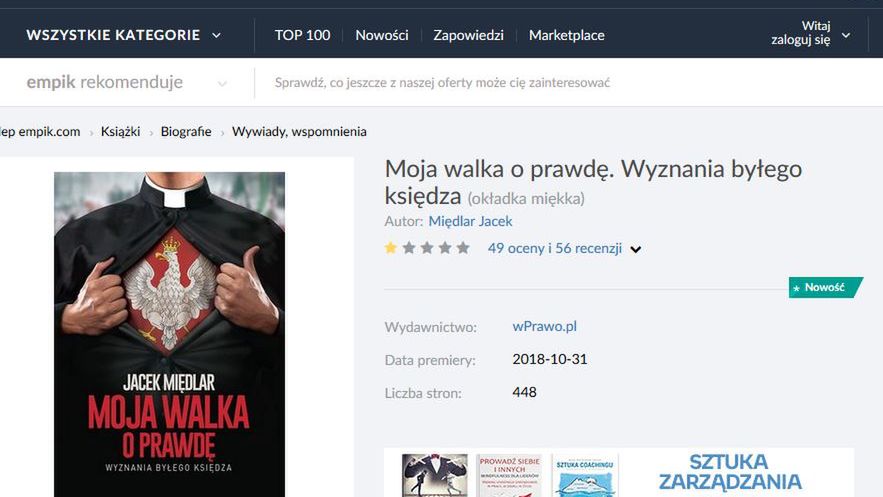The height and width of the screenshot is (497, 883).
Task: Expand the Wszystkie Kategorie dropdown
Action: tap(123, 35)
